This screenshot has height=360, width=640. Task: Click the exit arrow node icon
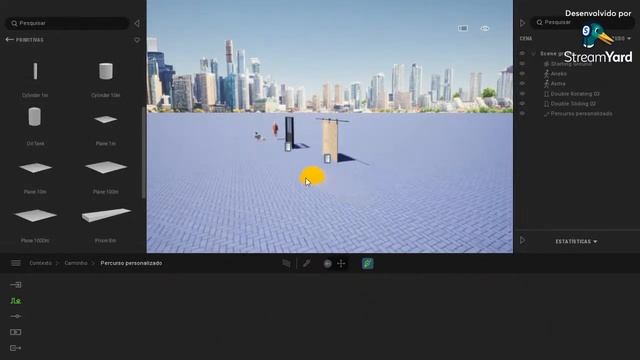(x=16, y=348)
